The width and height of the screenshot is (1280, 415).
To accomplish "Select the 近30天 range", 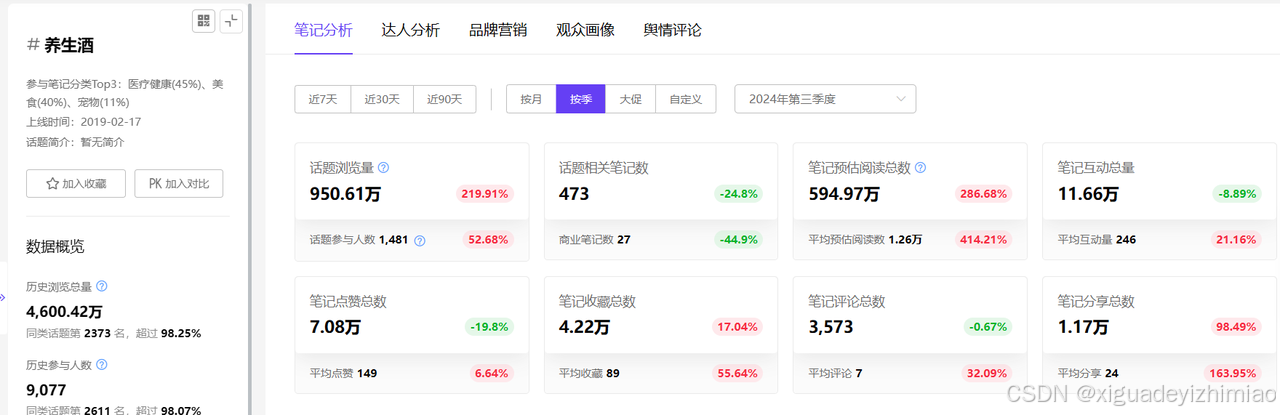I will click(x=382, y=99).
